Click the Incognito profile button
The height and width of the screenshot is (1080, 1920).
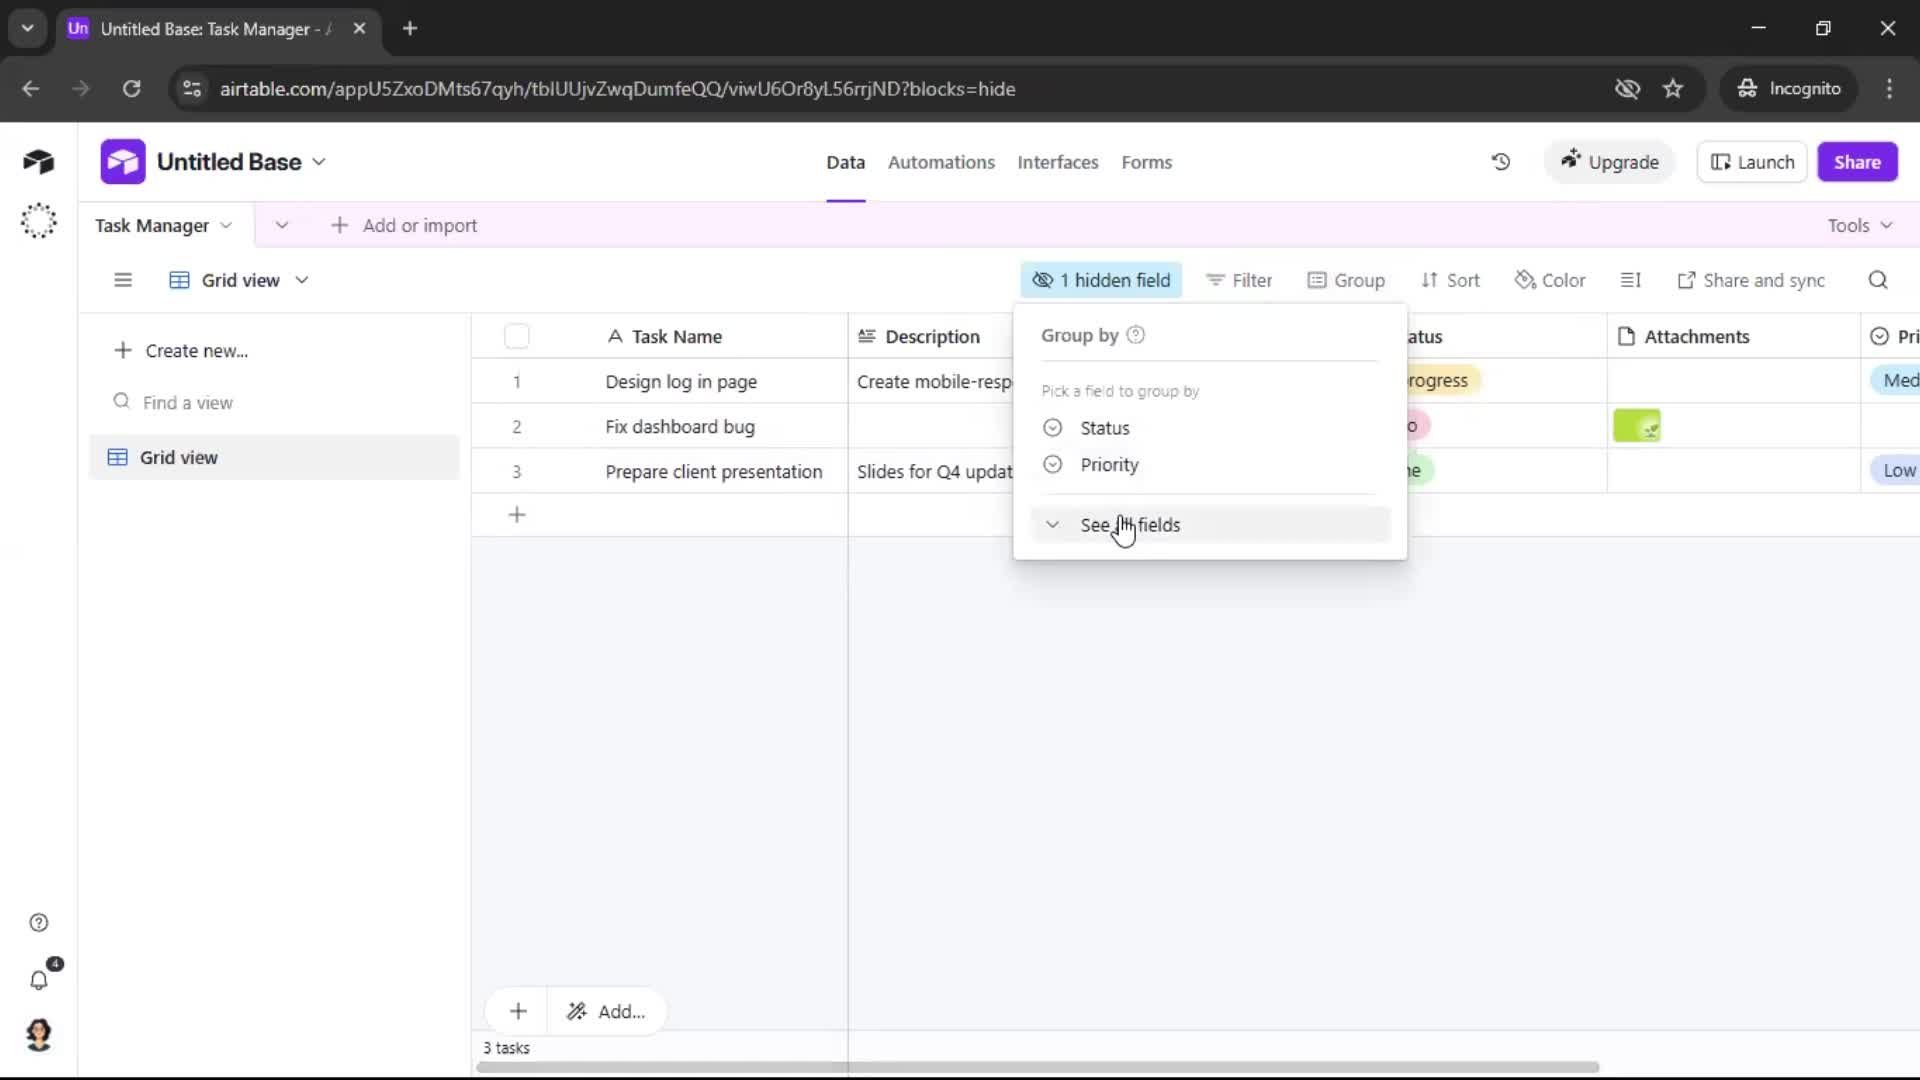tap(1788, 89)
